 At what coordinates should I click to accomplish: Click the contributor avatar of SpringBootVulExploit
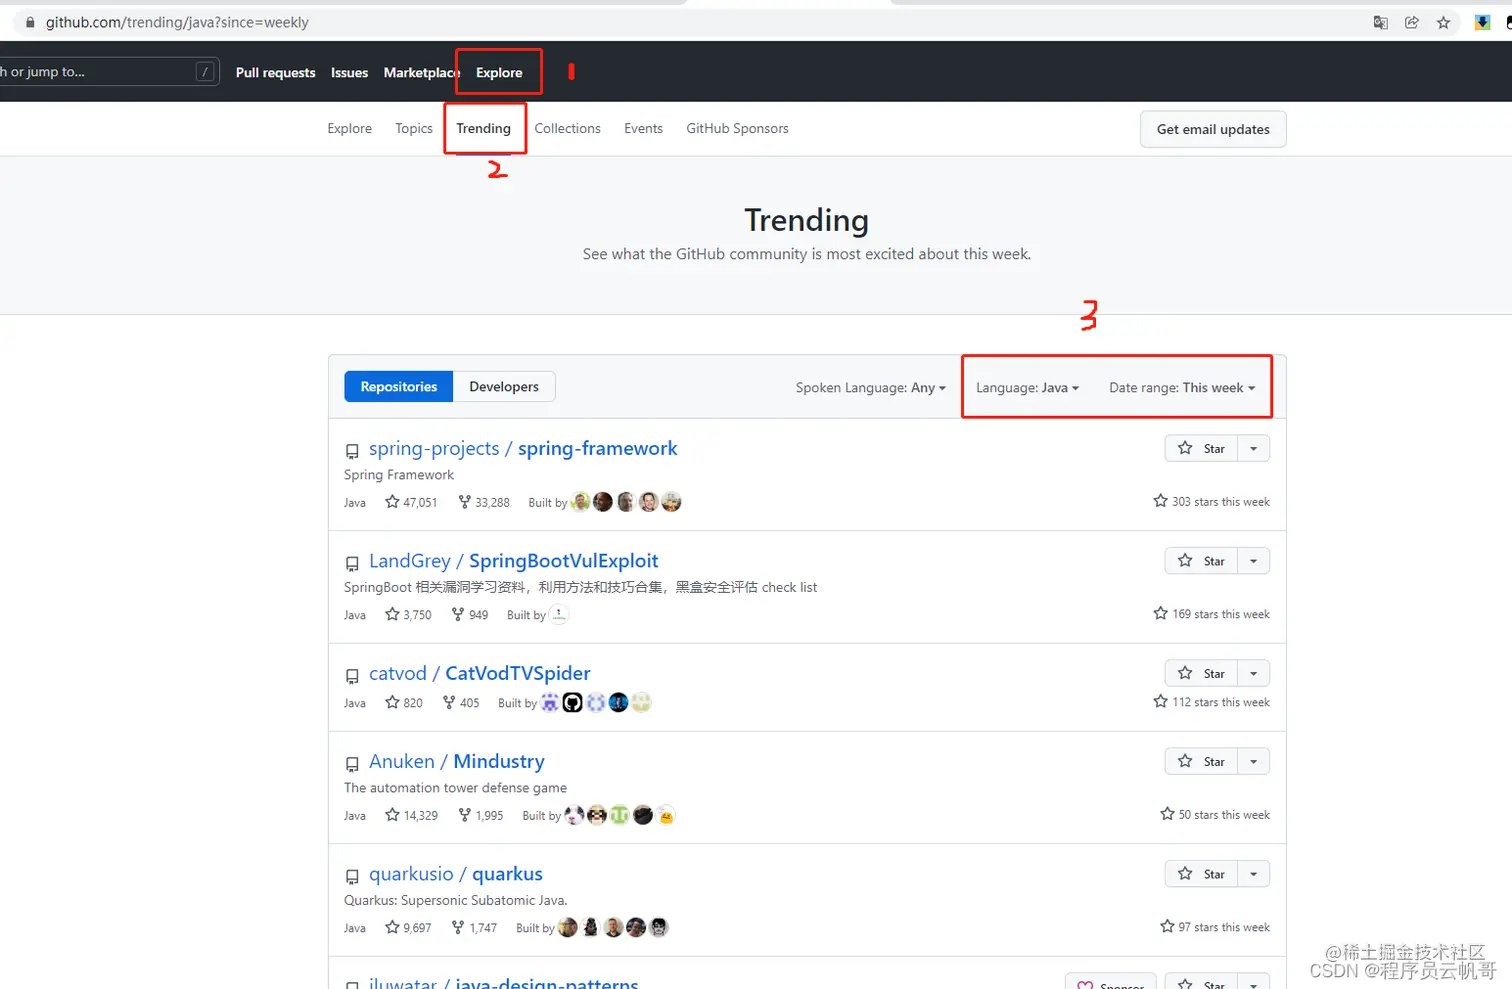pyautogui.click(x=559, y=615)
